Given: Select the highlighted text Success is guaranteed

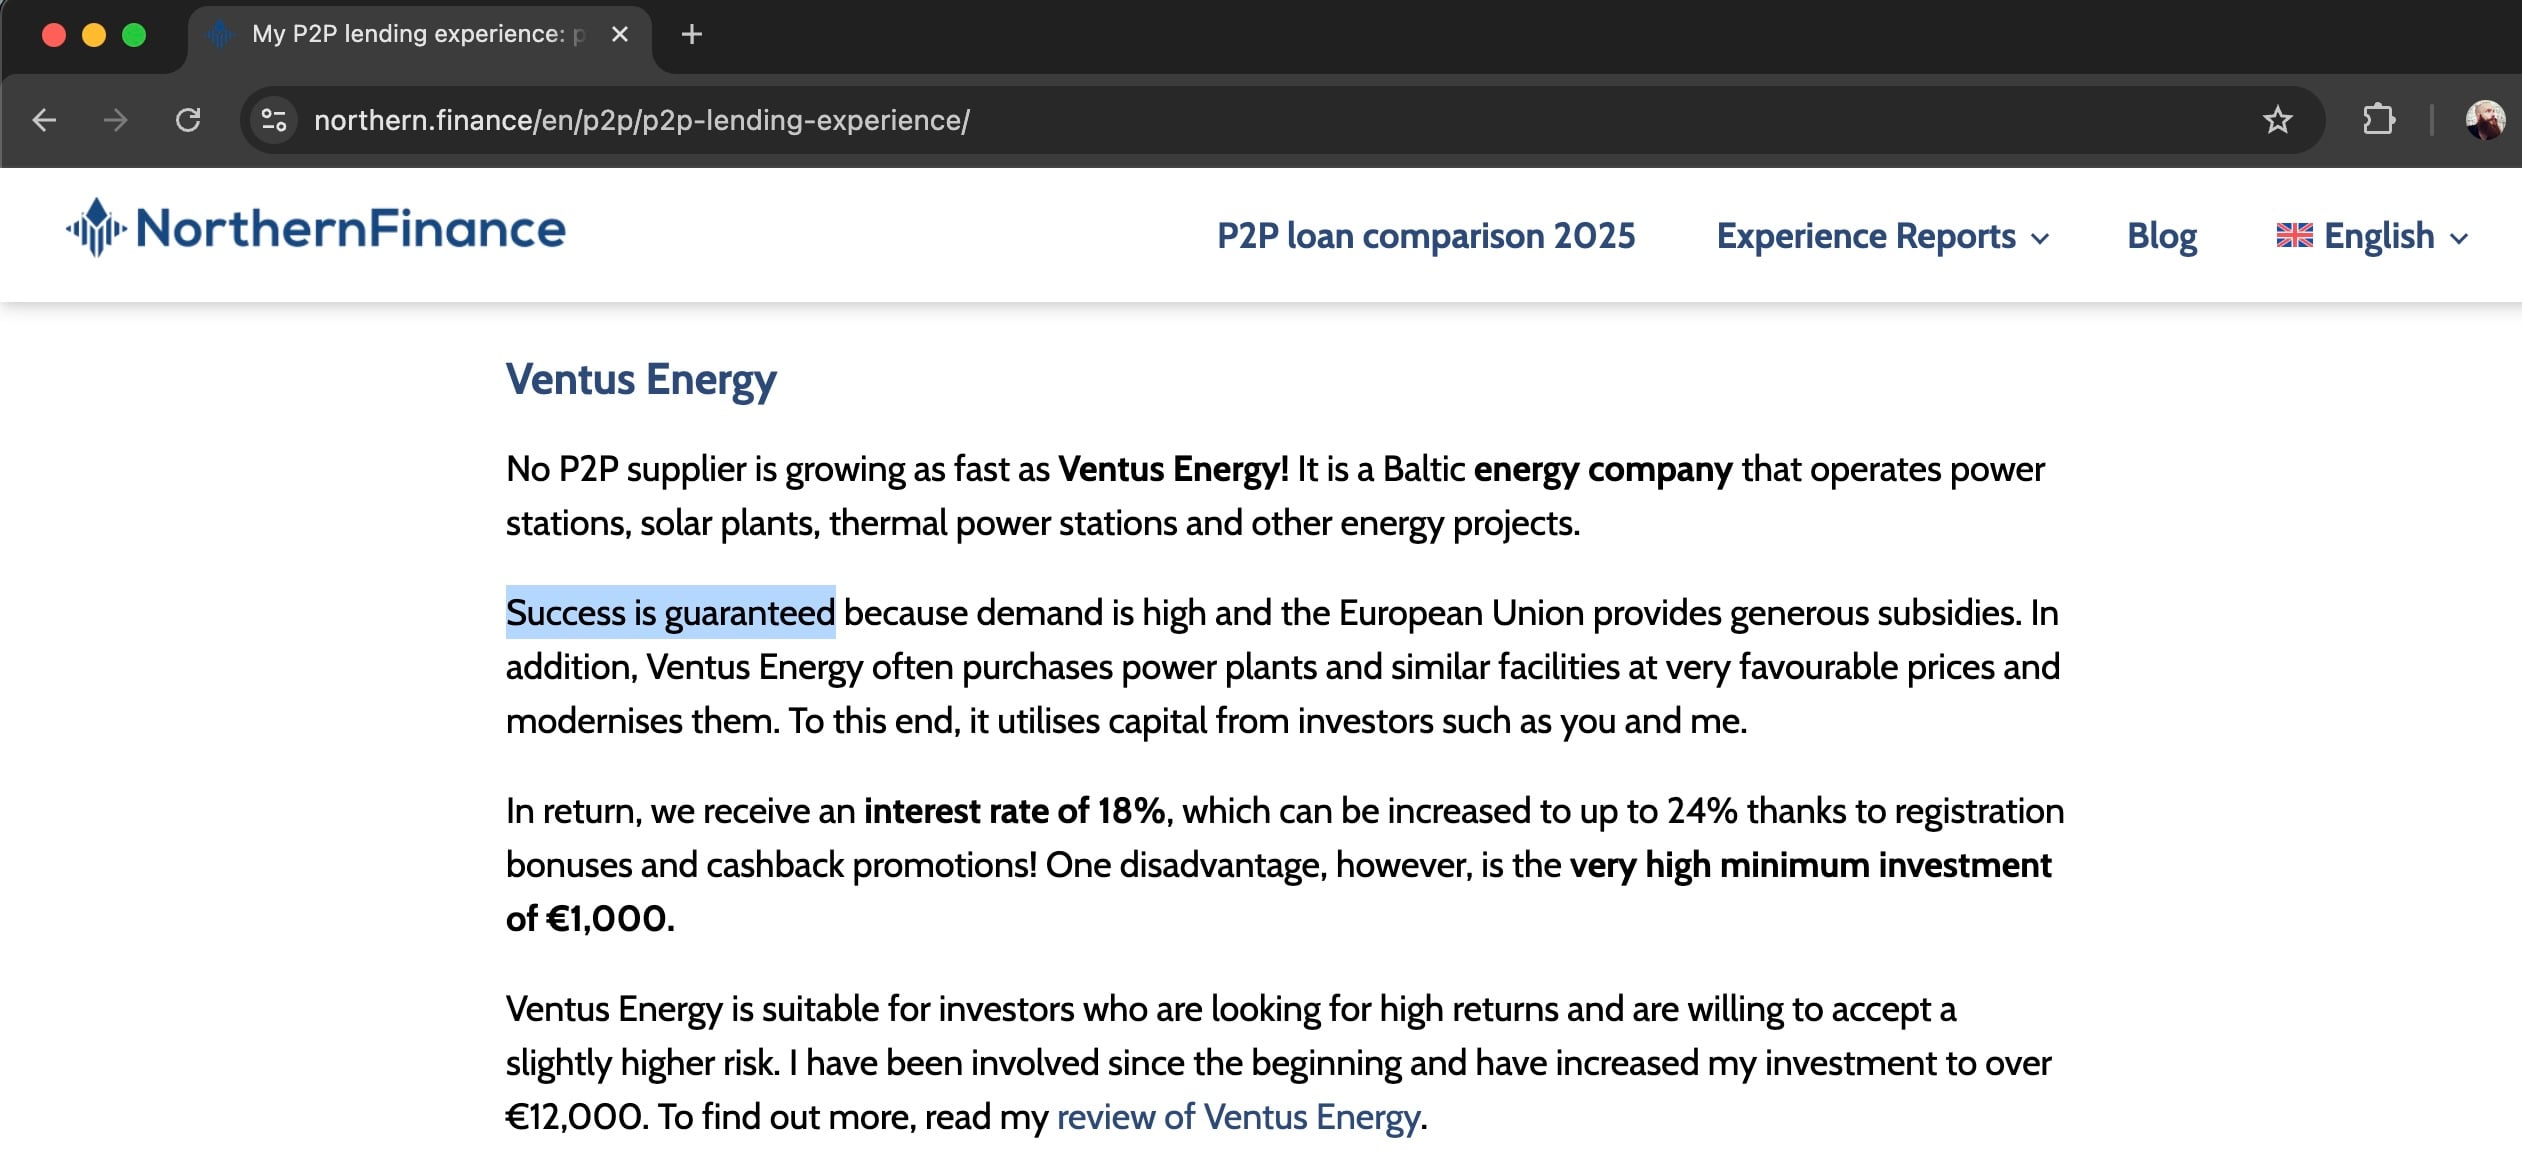Looking at the screenshot, I should [x=670, y=612].
